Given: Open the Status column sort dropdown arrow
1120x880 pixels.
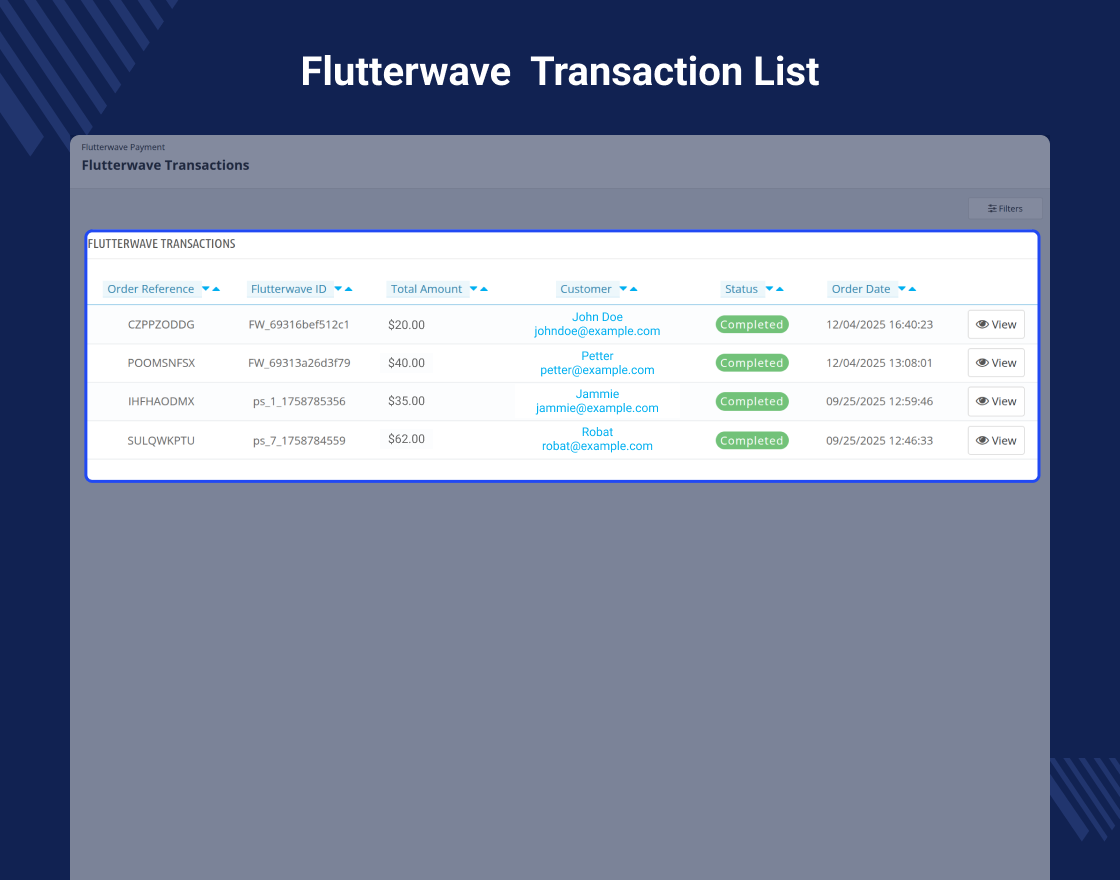Looking at the screenshot, I should point(769,288).
